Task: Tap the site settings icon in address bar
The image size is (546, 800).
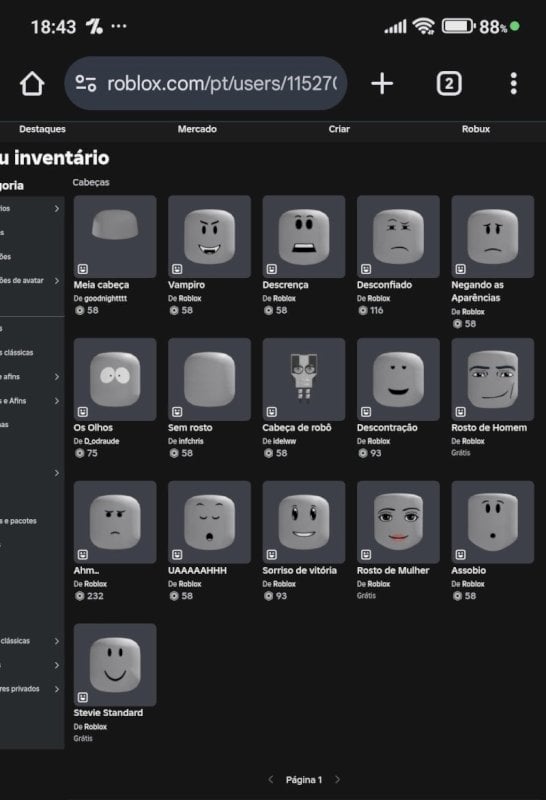Action: tap(86, 83)
